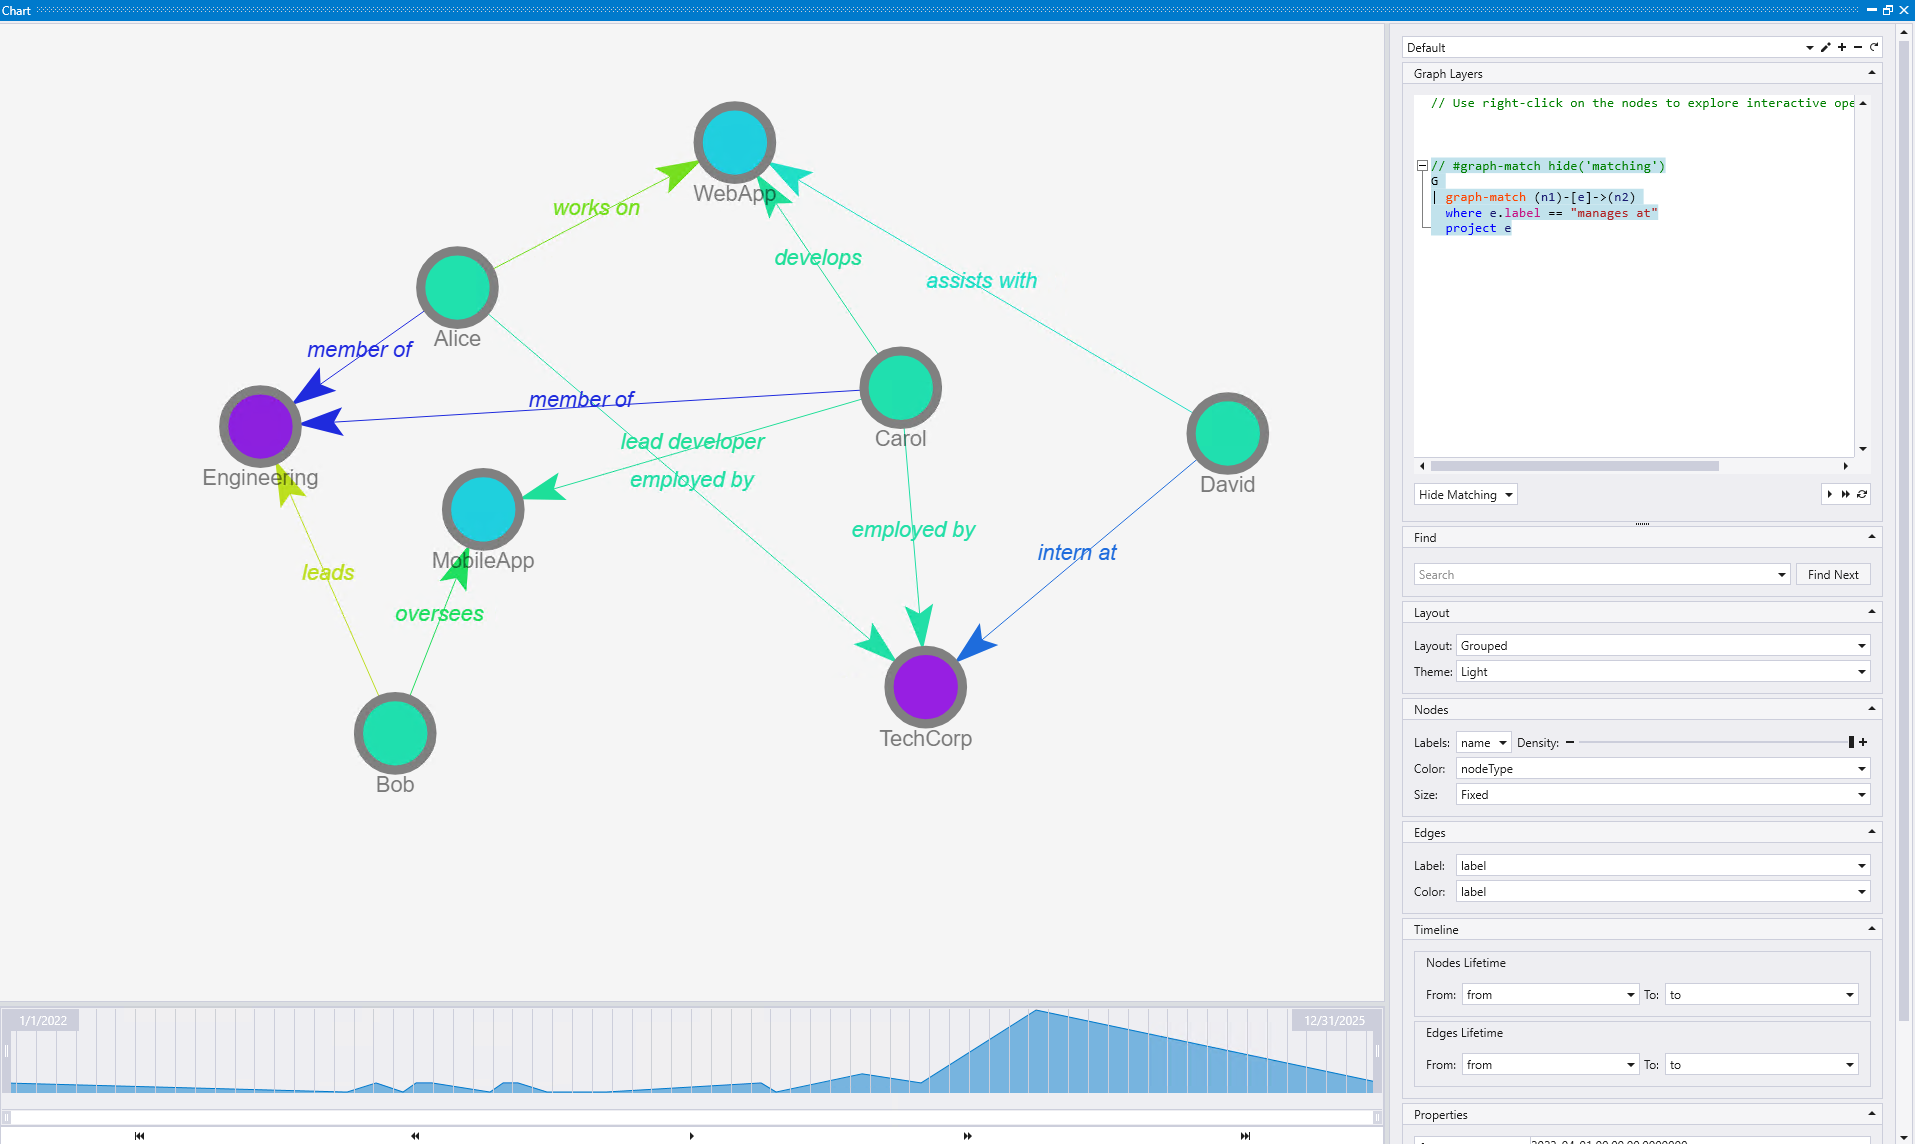The height and width of the screenshot is (1144, 1915).
Task: Adjust the node Density slider
Action: 1852,742
